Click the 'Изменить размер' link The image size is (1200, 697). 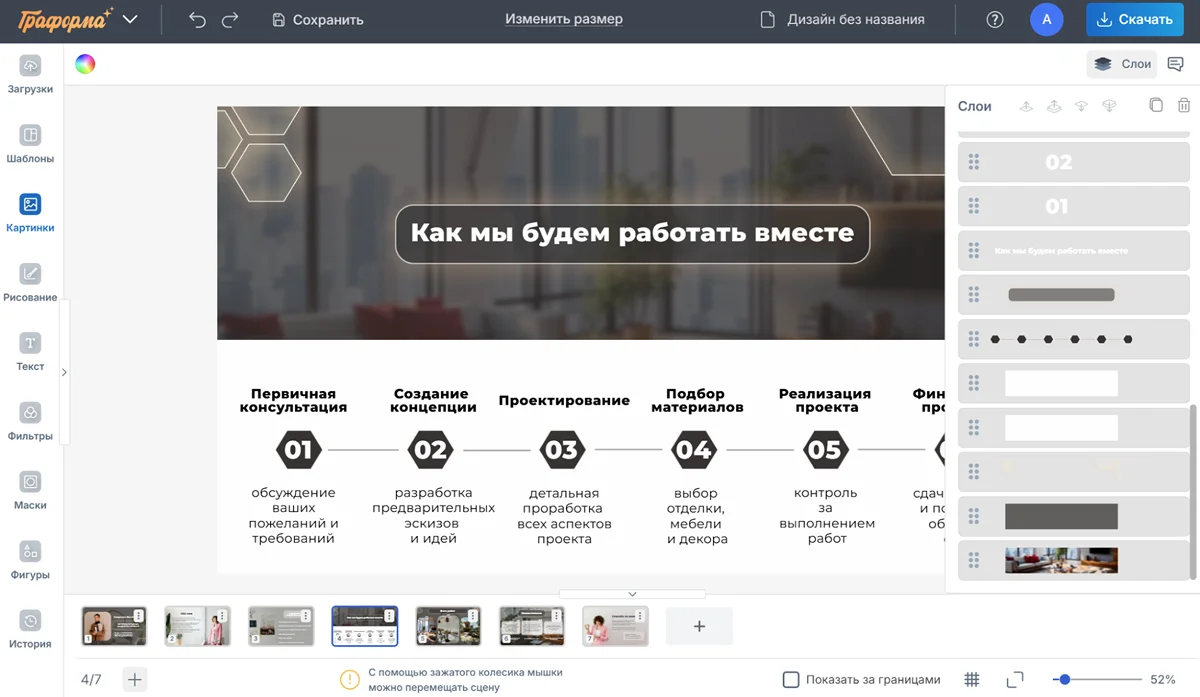(x=563, y=19)
